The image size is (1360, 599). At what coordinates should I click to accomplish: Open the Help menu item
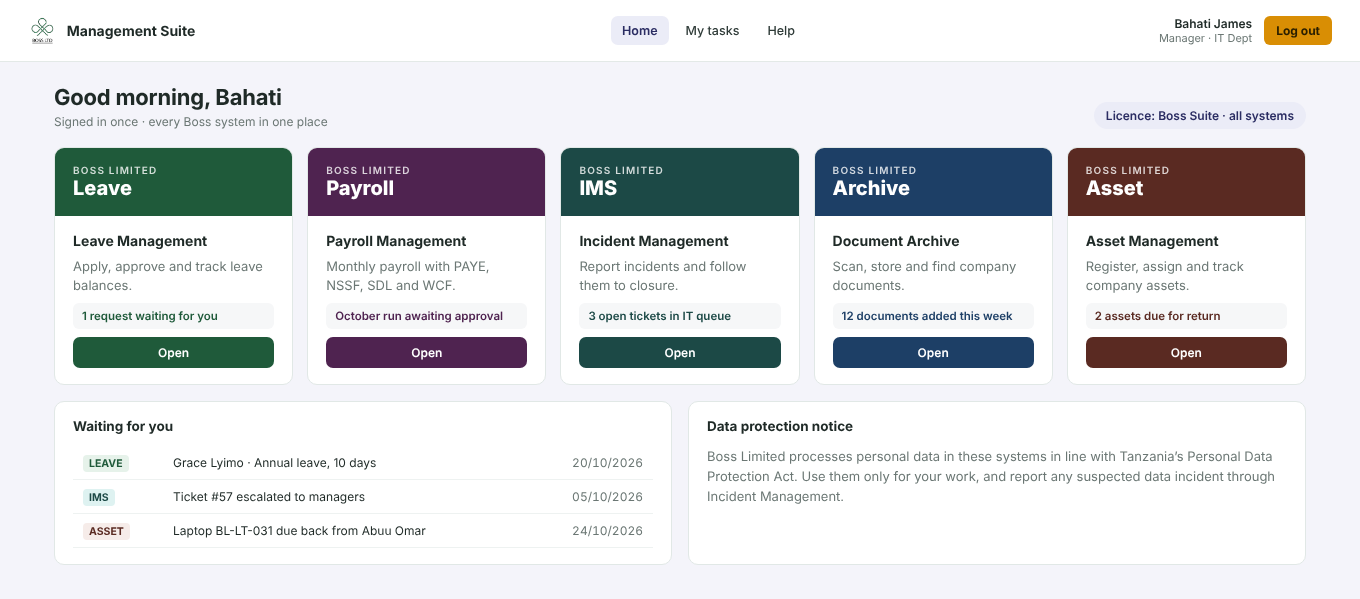pyautogui.click(x=781, y=31)
